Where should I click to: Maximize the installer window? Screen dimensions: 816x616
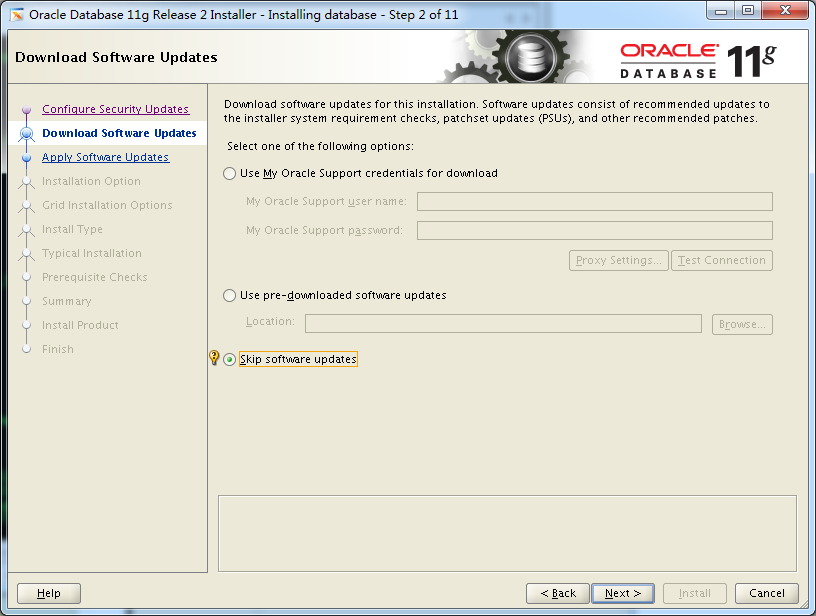tap(748, 10)
